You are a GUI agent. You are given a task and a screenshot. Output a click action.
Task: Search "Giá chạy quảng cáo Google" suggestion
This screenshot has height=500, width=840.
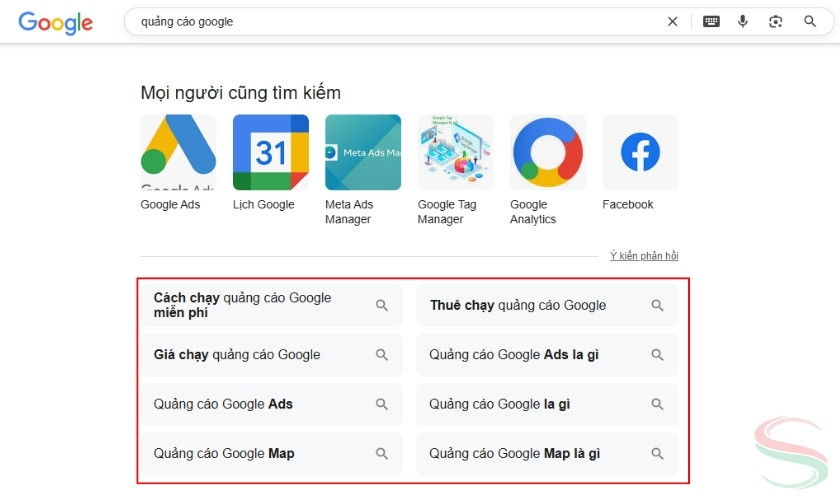[272, 354]
